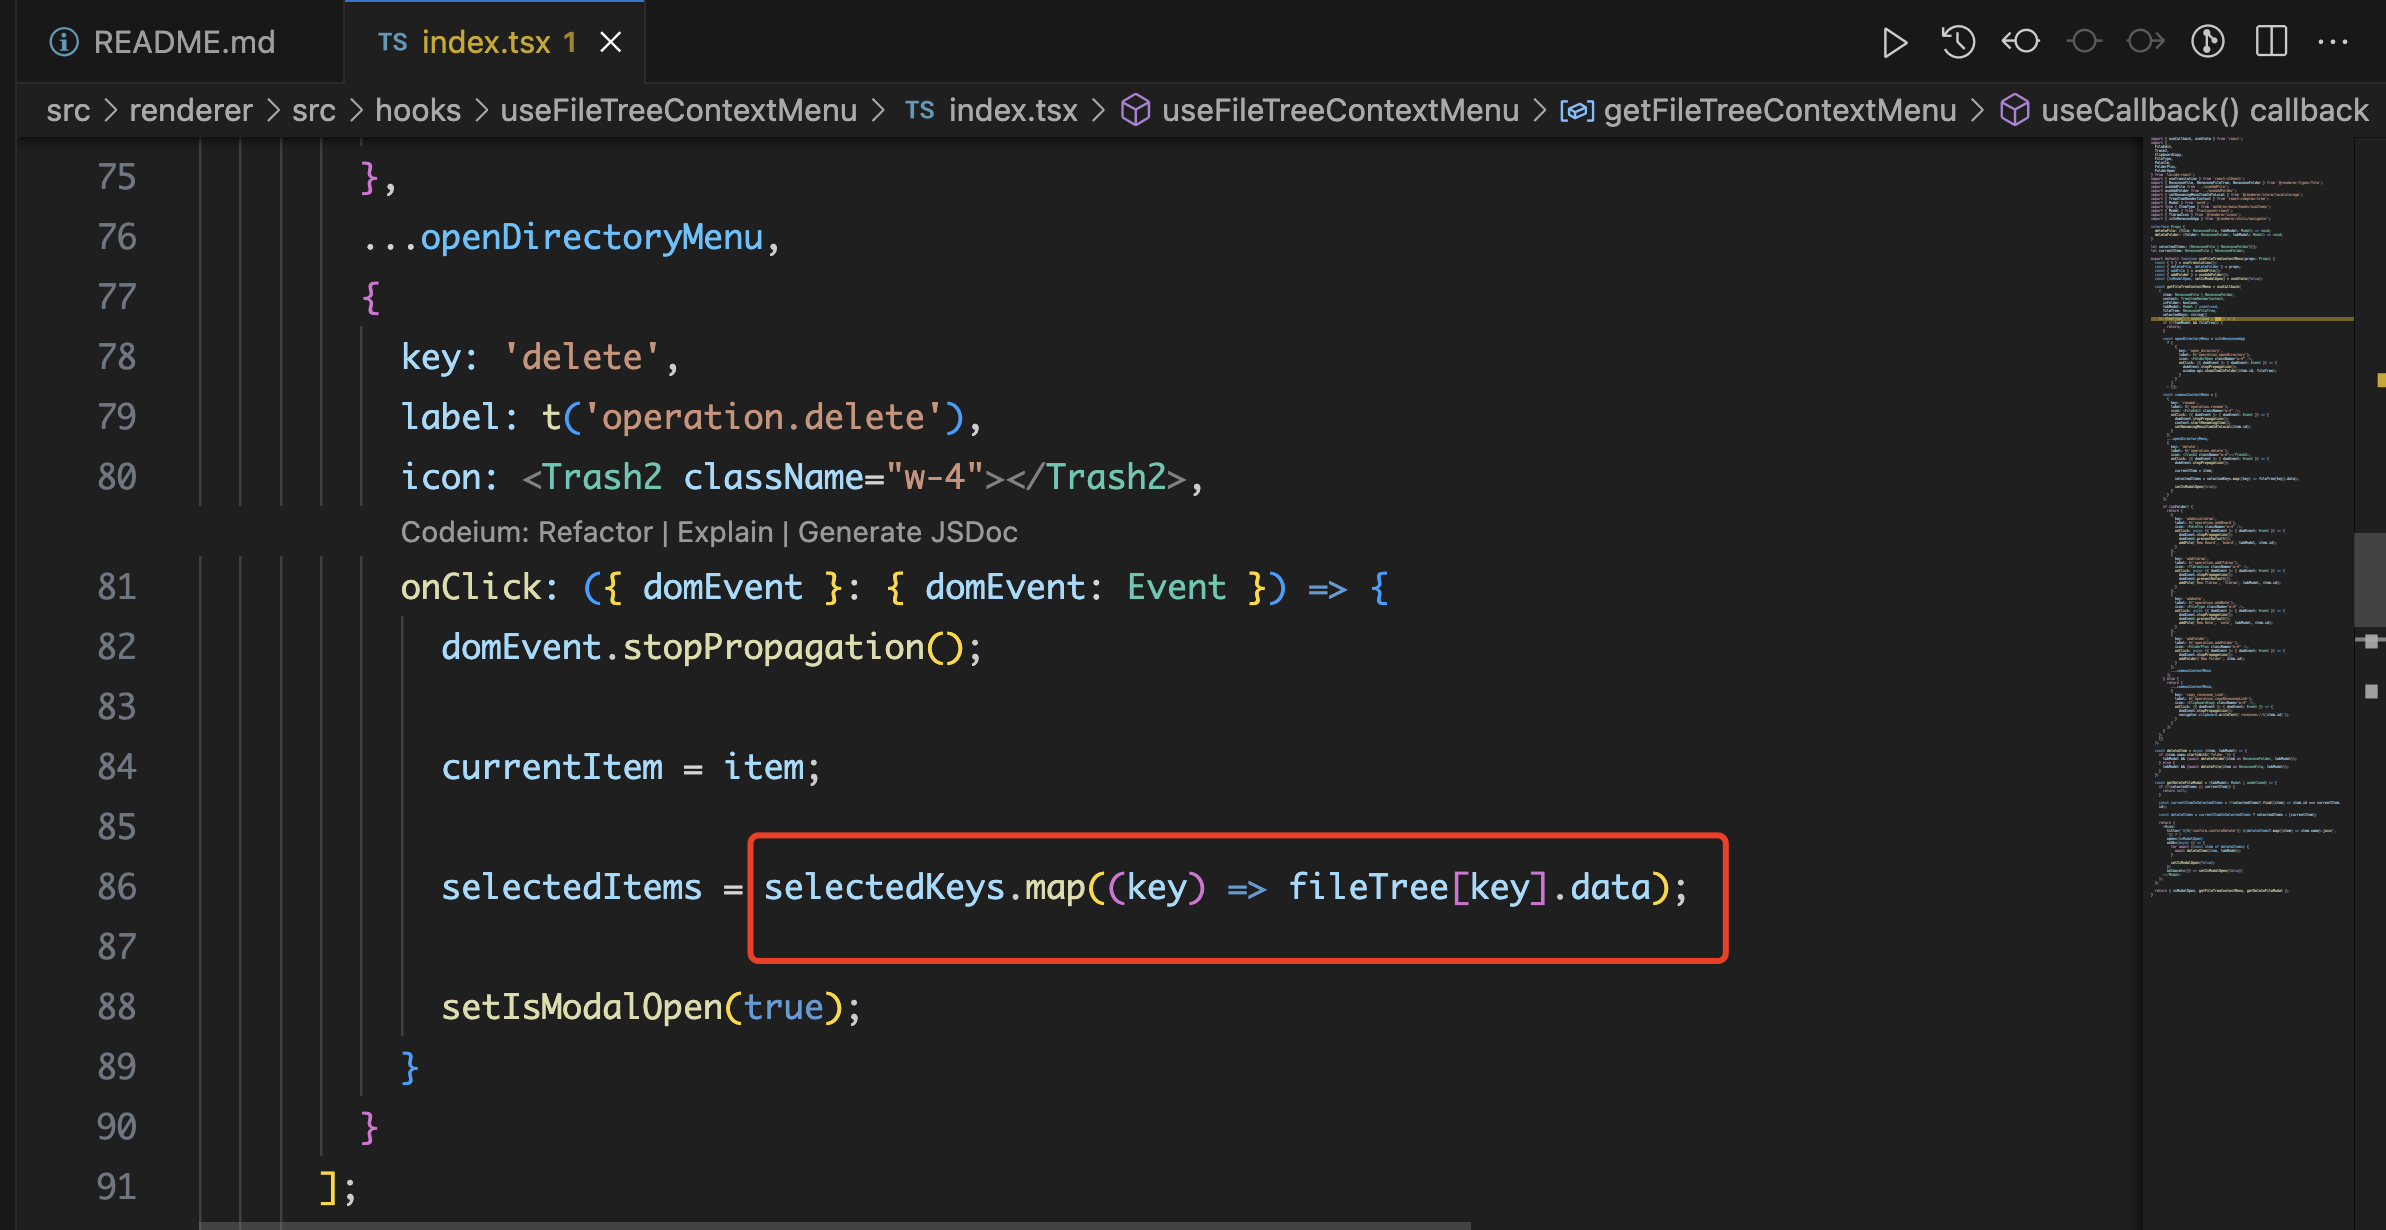Open the hooks breadcrumb dropdown
2386x1230 pixels.
[417, 110]
